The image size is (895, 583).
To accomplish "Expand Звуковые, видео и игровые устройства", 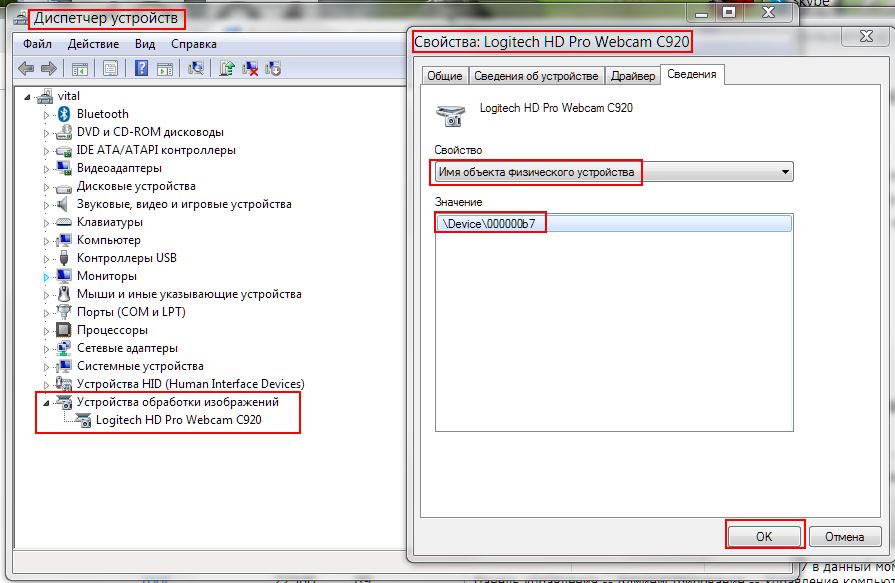I will [x=46, y=205].
